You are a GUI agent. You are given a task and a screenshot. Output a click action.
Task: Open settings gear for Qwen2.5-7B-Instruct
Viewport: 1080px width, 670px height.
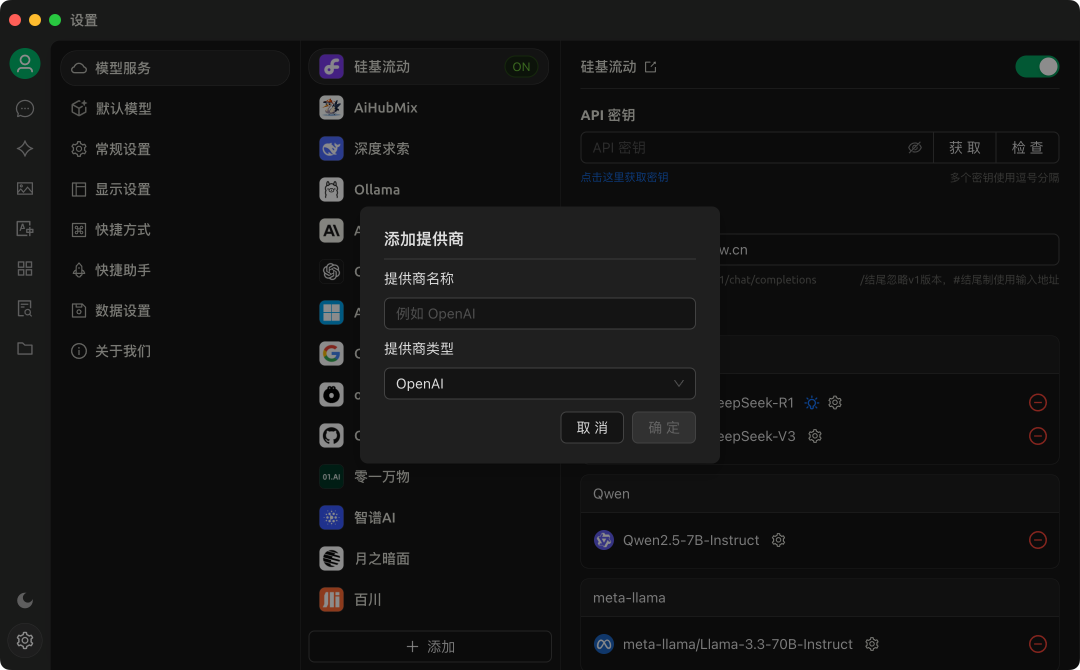[x=778, y=540]
